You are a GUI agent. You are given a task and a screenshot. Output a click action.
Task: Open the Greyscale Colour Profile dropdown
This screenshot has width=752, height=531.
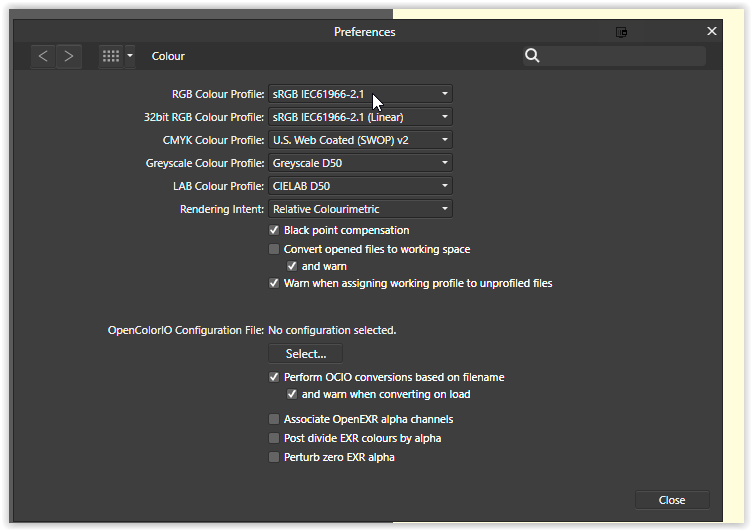coord(360,163)
